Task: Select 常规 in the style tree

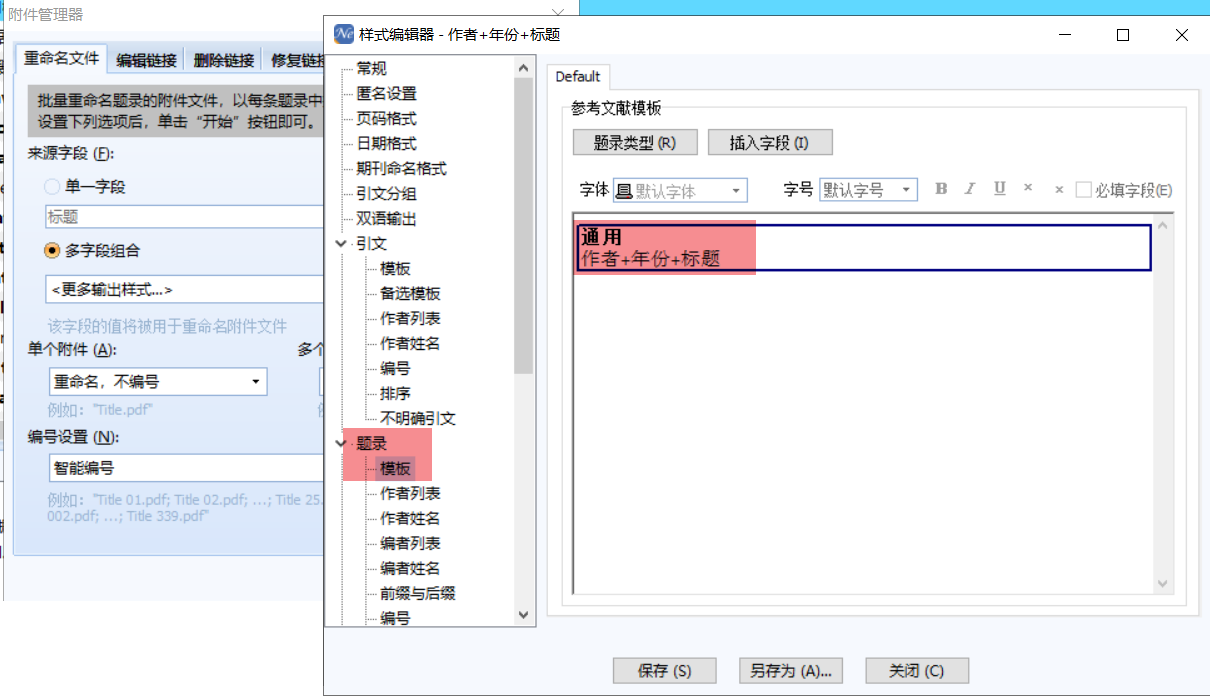Action: click(x=371, y=68)
